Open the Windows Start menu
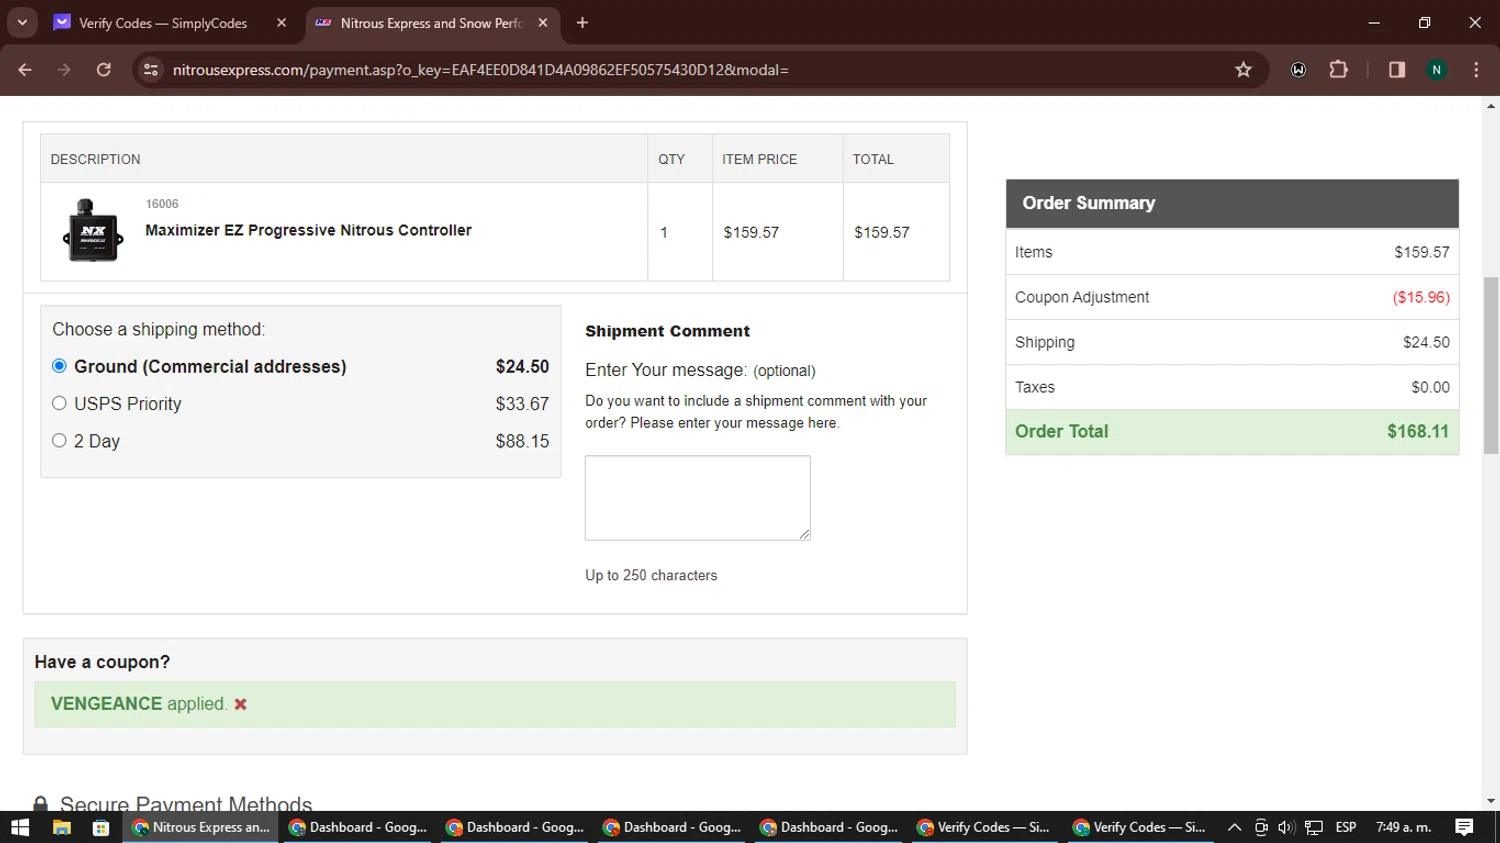Viewport: 1500px width, 843px height. (20, 827)
